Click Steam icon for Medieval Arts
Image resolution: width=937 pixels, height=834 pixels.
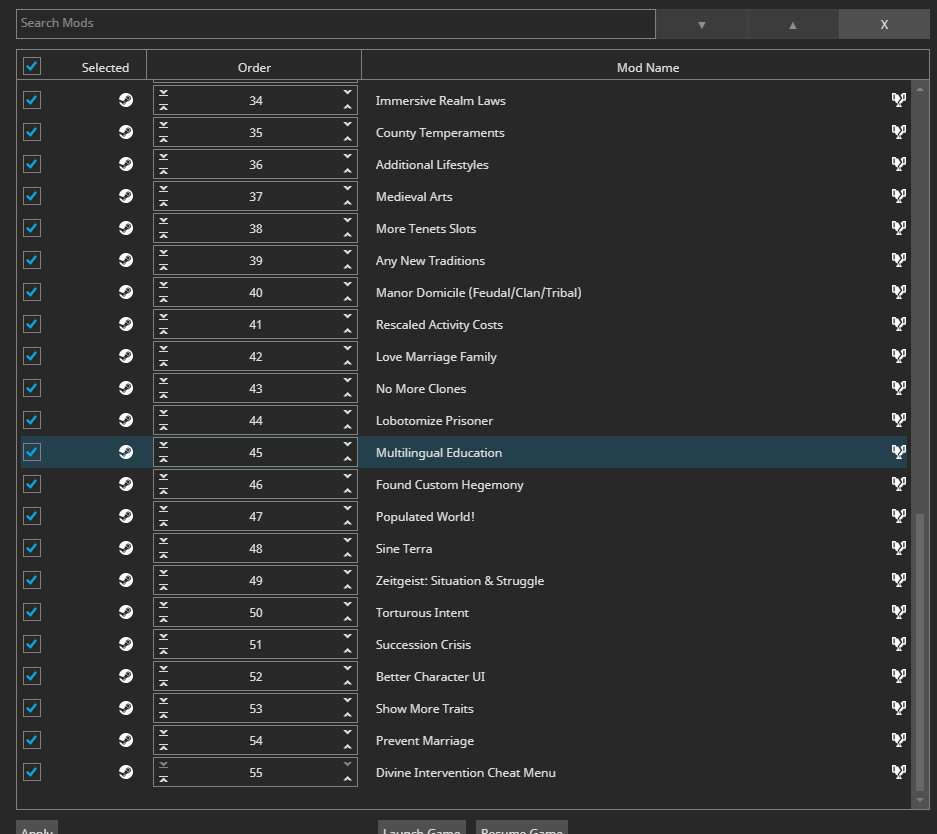(x=125, y=196)
